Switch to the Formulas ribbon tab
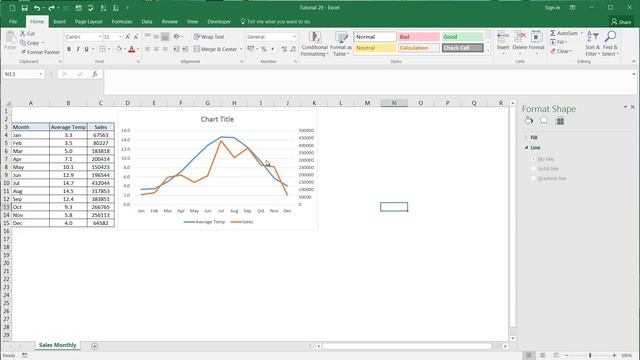This screenshot has width=640, height=360. [122, 21]
